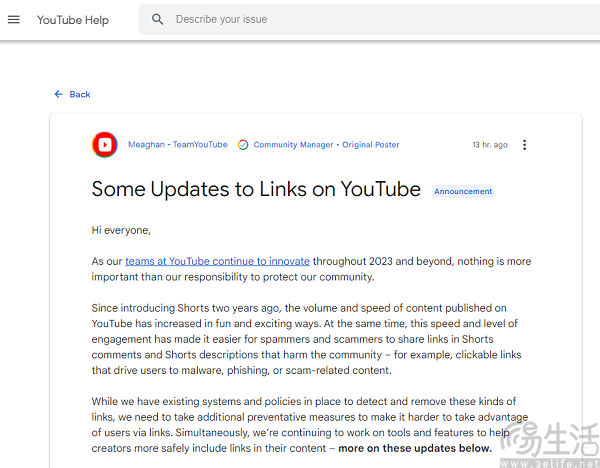Go back using the Back link
Viewport: 600px width, 468px height.
[x=72, y=94]
